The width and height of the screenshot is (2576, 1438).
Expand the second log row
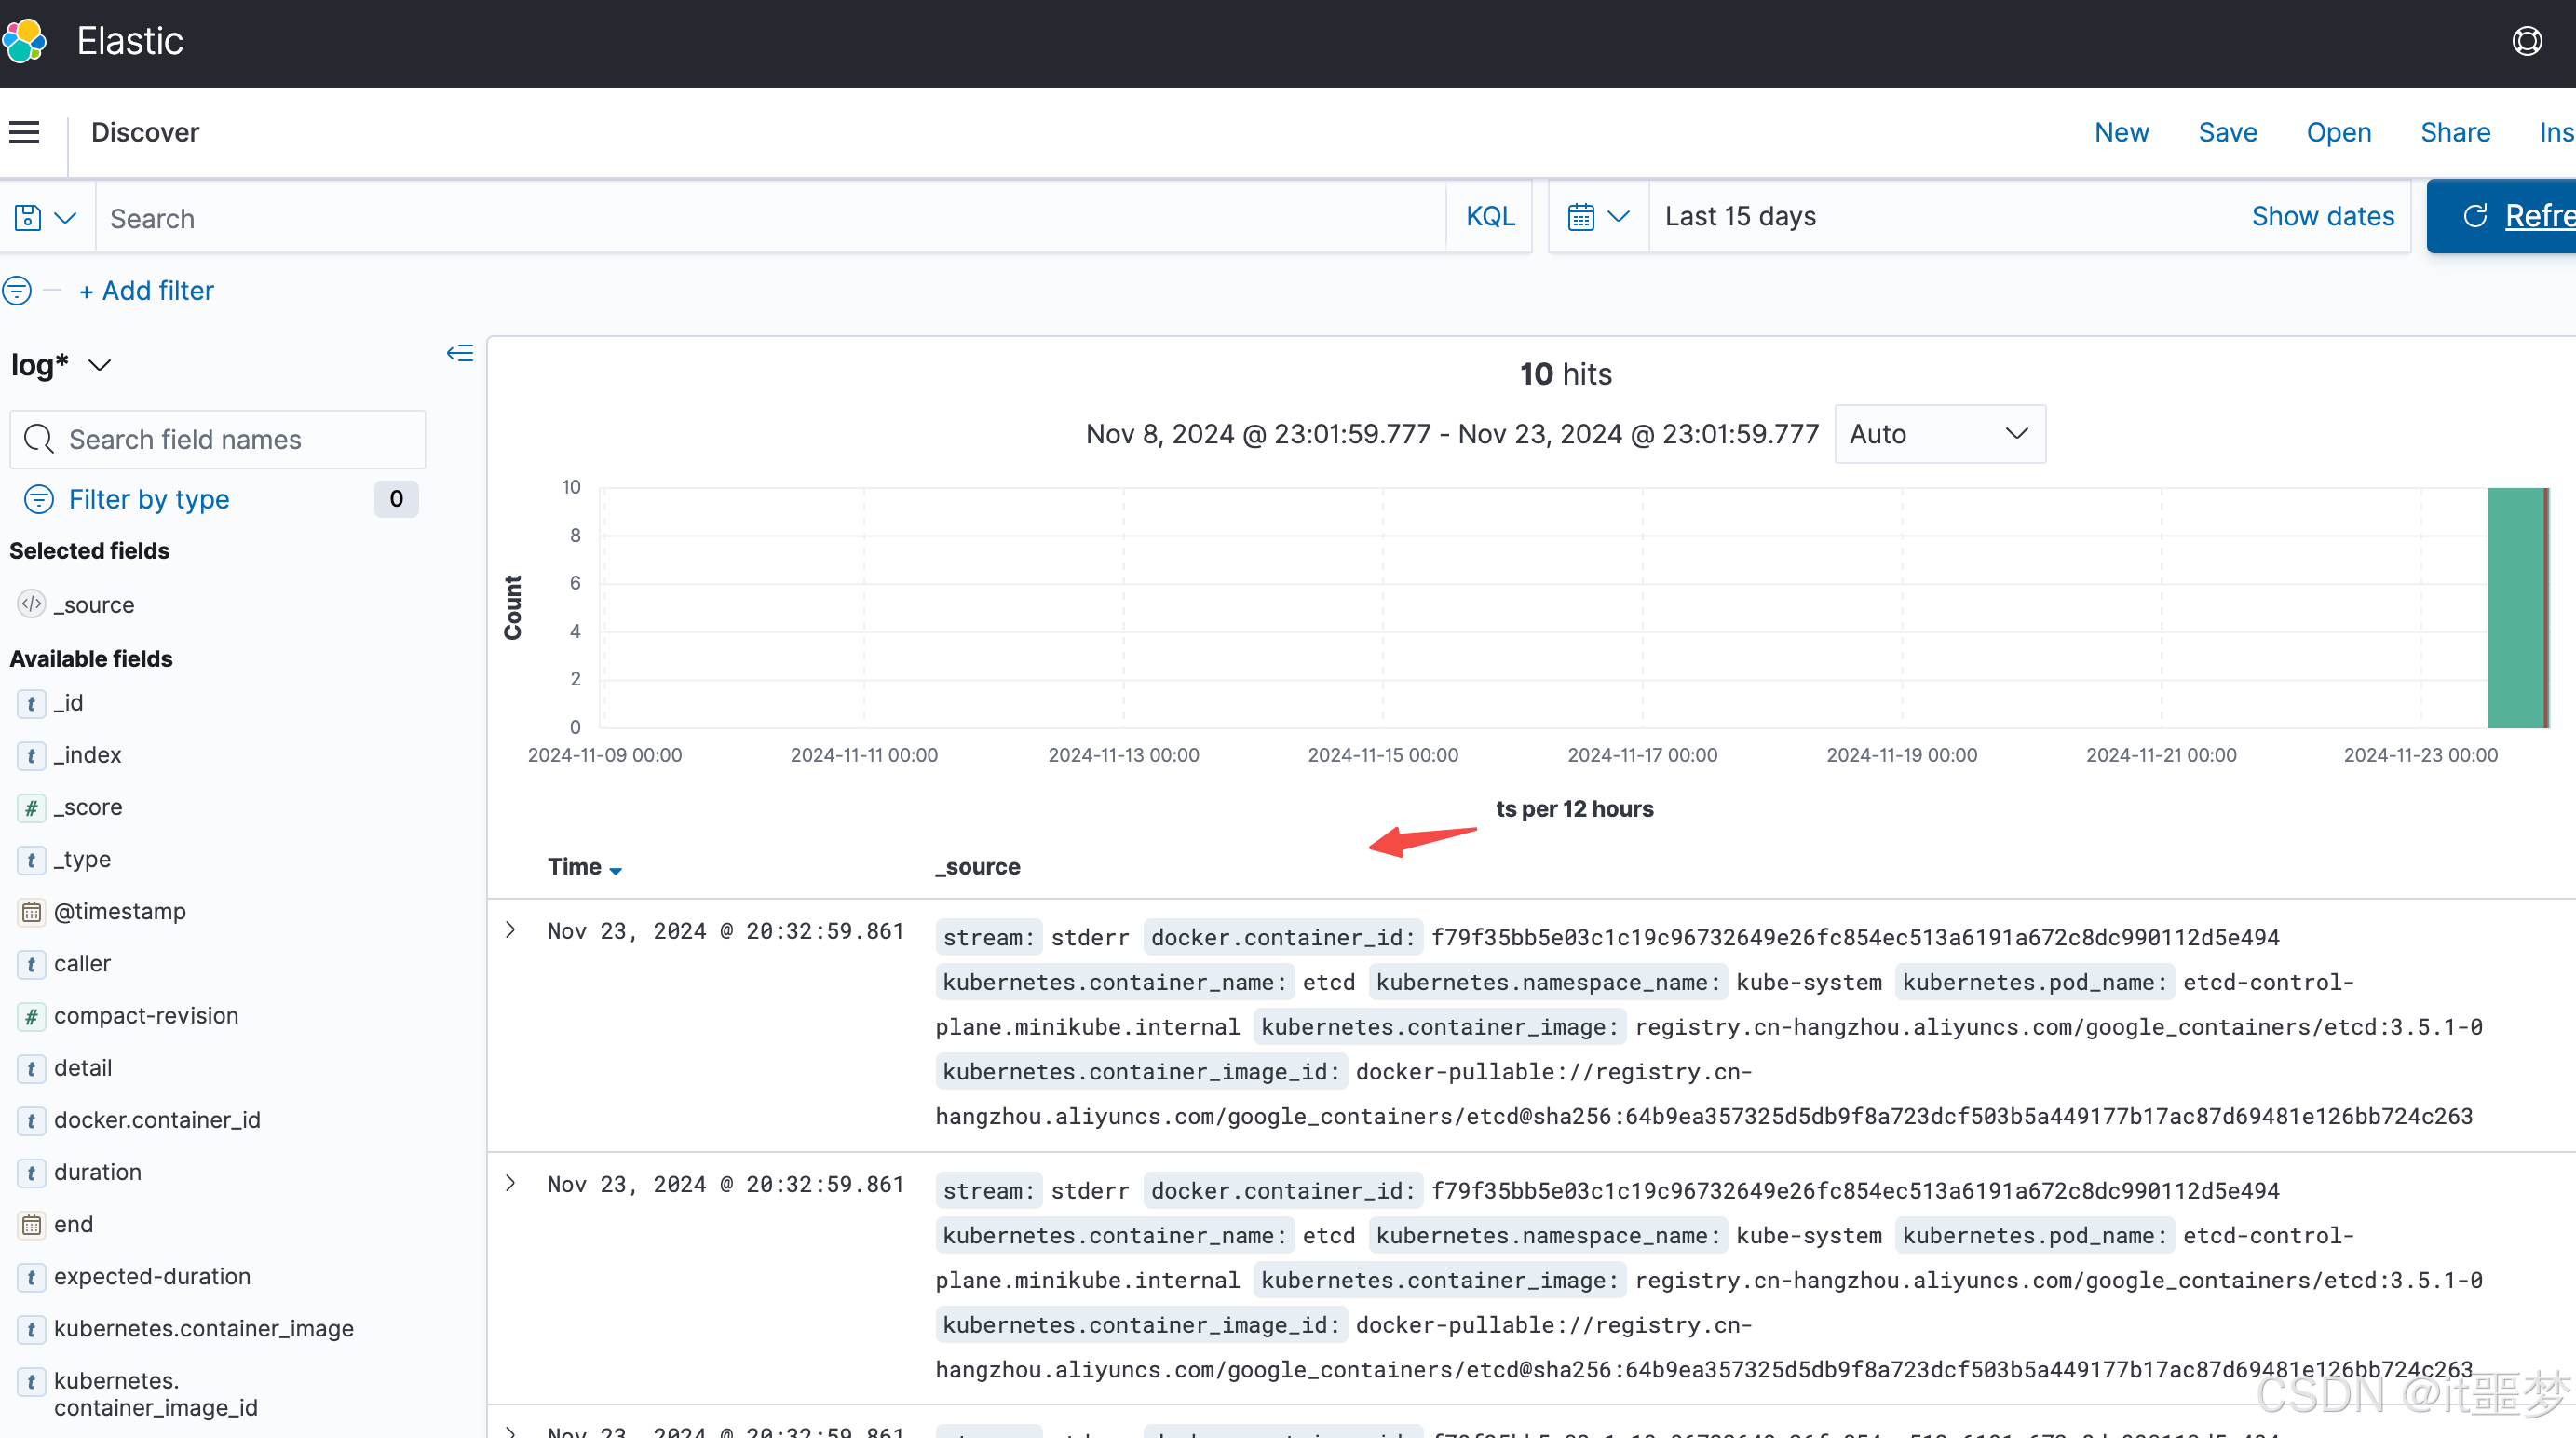511,1183
